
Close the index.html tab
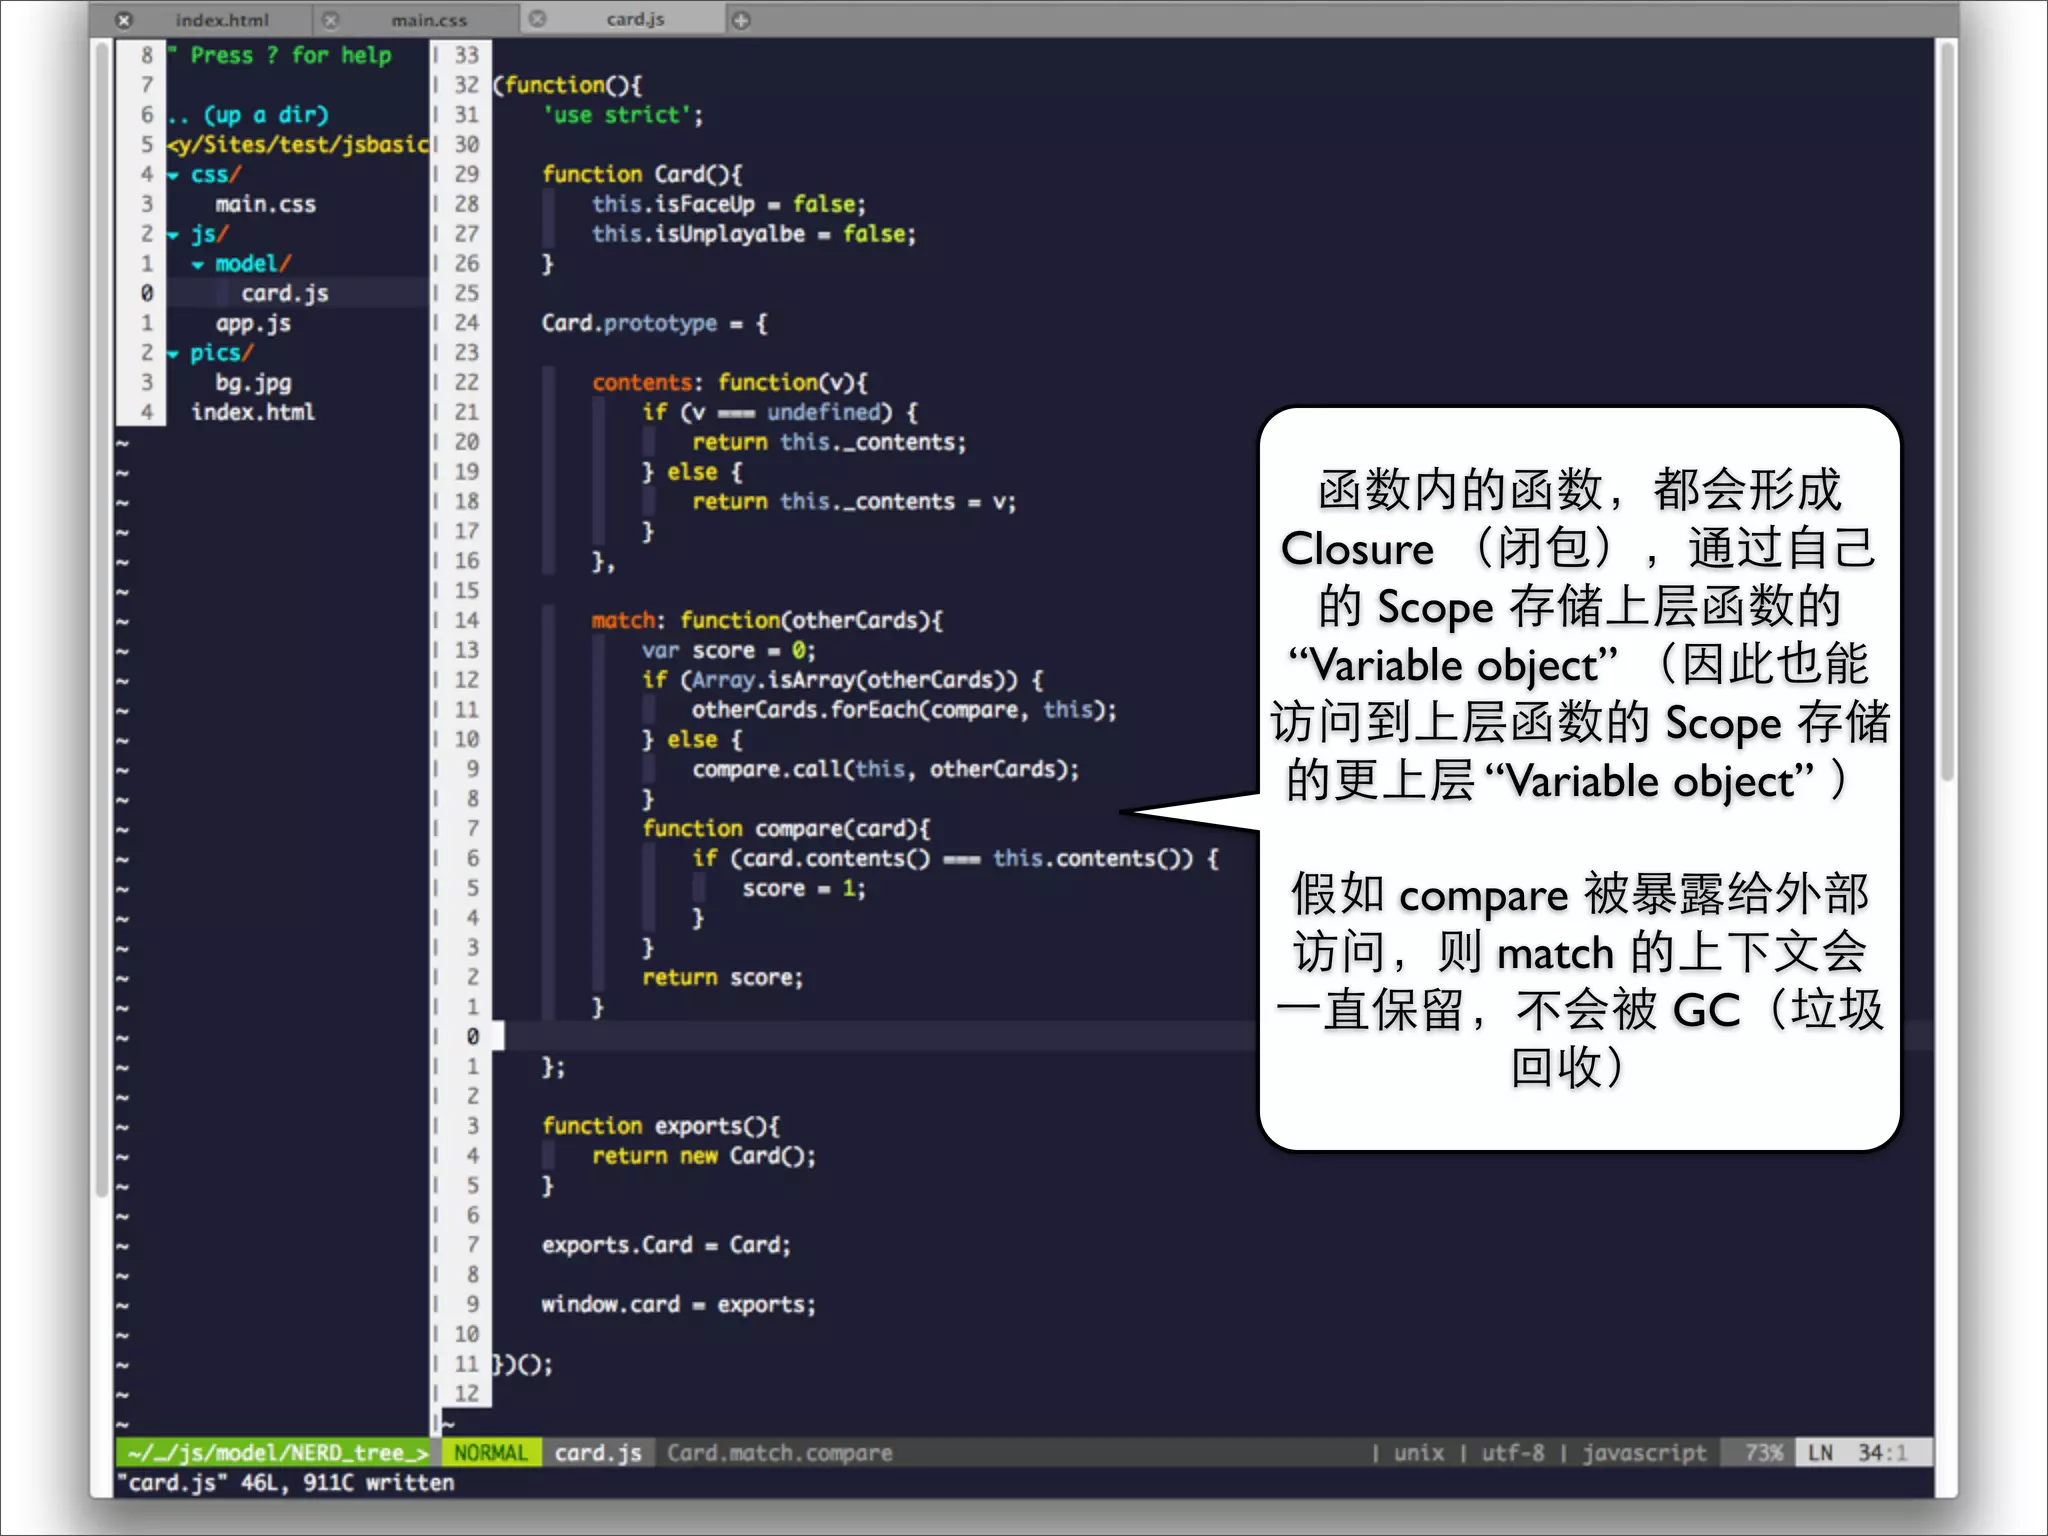pyautogui.click(x=123, y=20)
